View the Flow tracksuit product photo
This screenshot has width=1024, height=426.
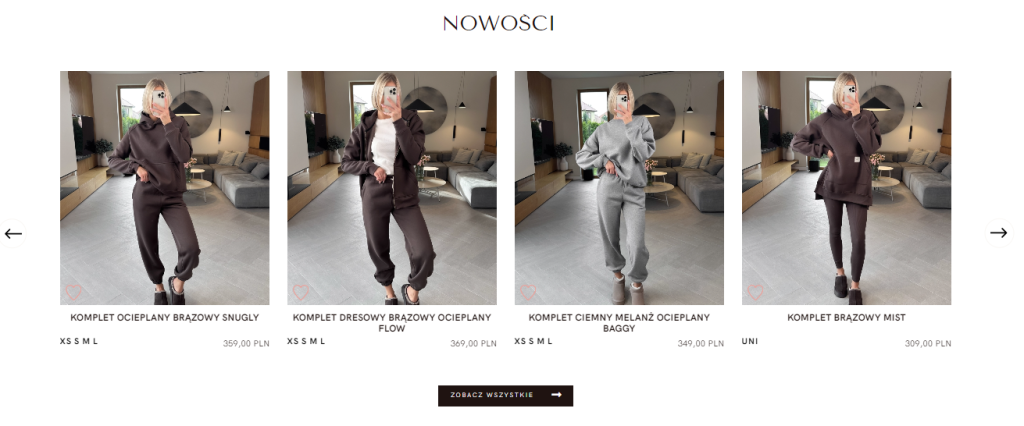tap(392, 188)
